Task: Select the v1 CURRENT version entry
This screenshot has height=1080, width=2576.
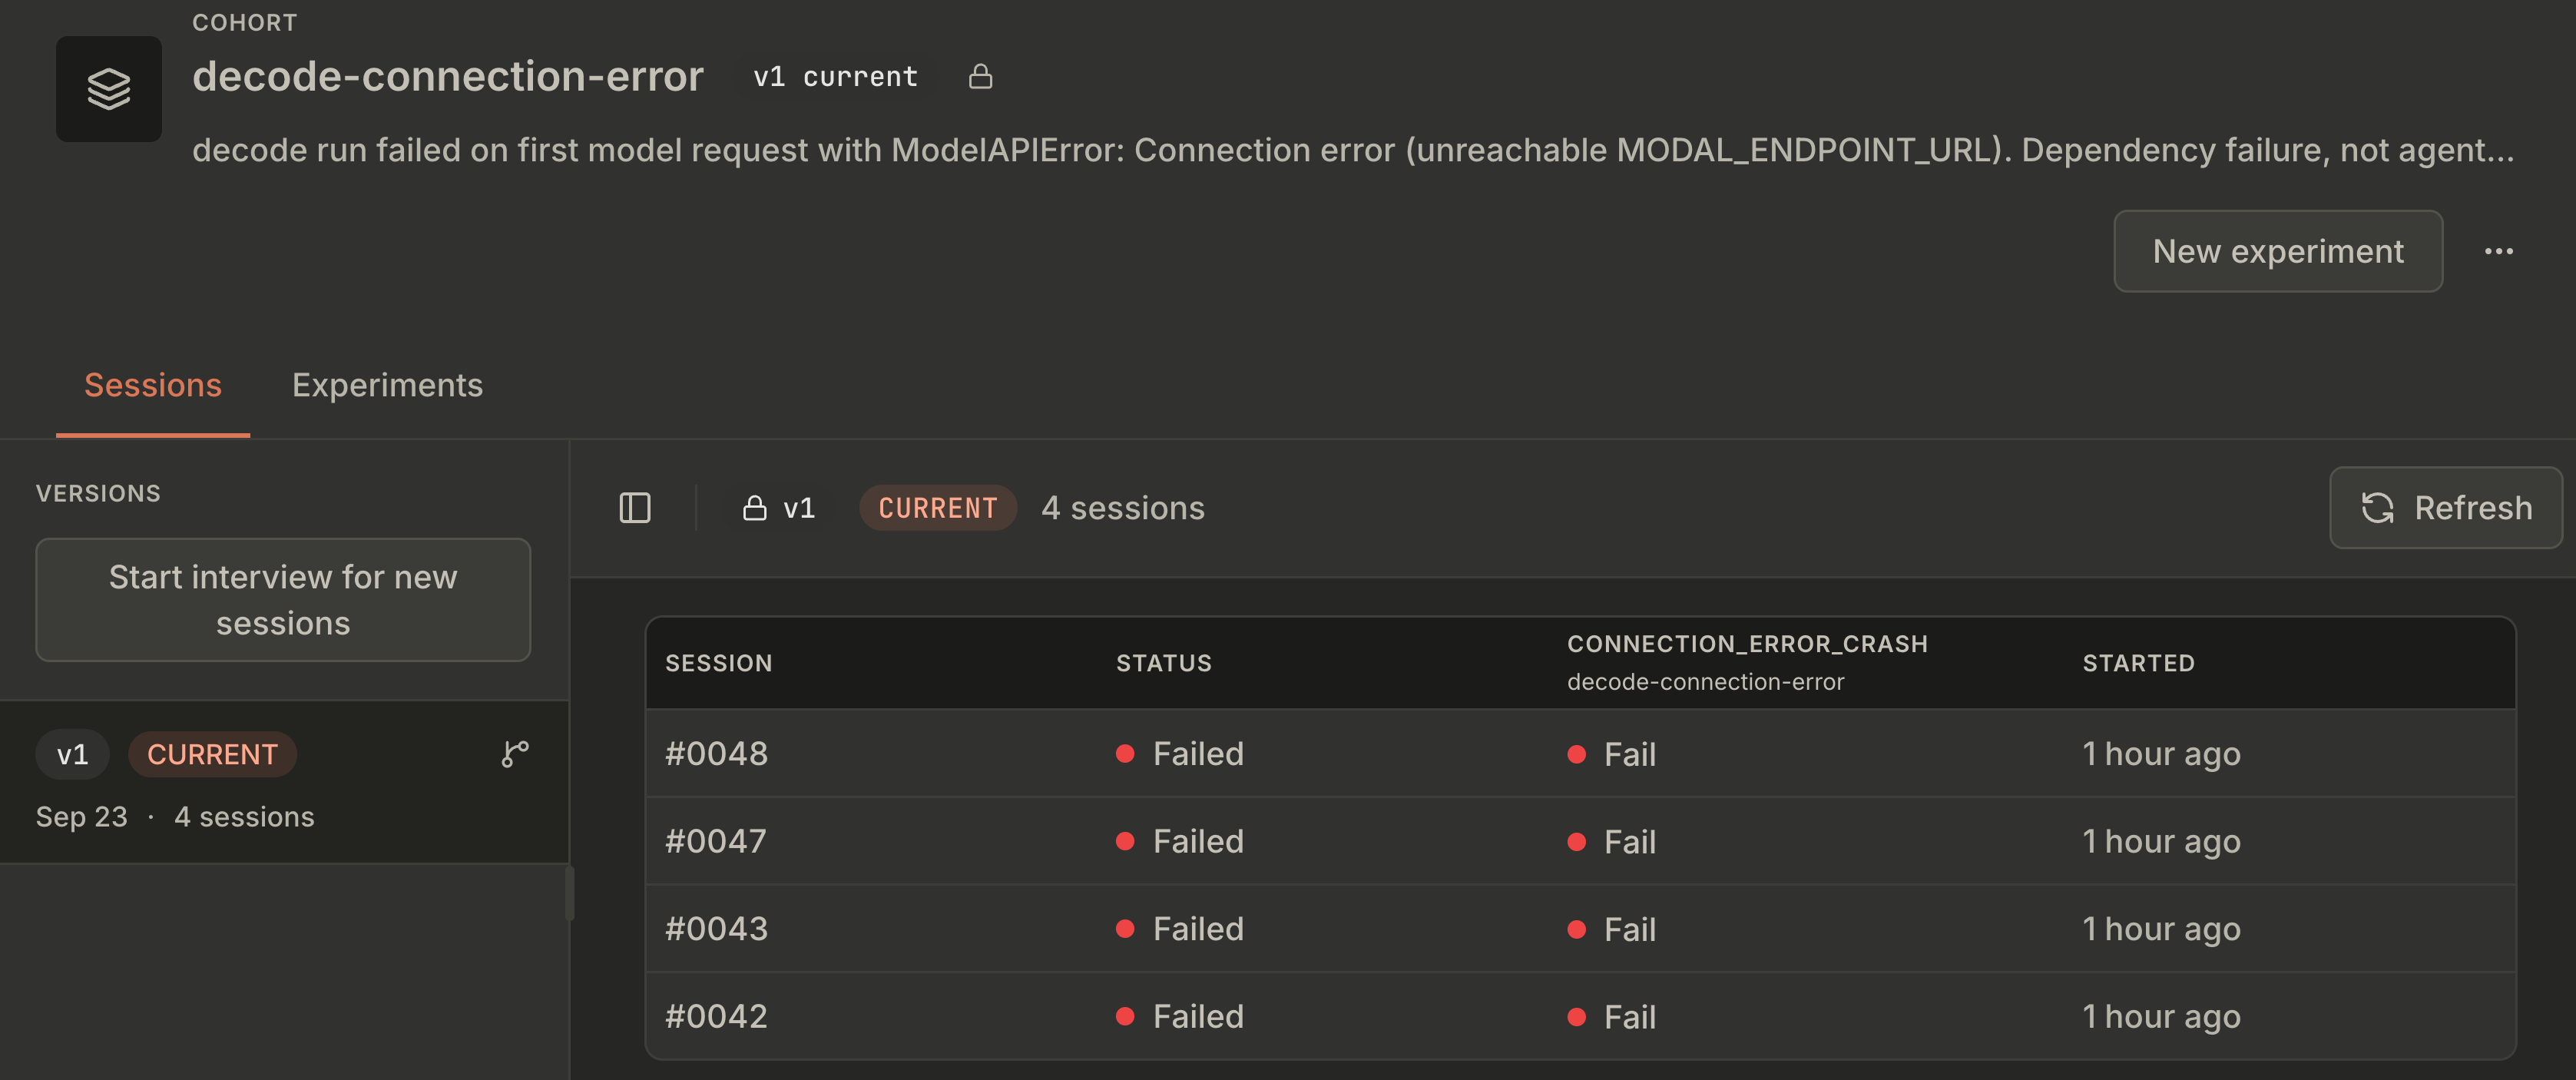Action: click(x=284, y=782)
